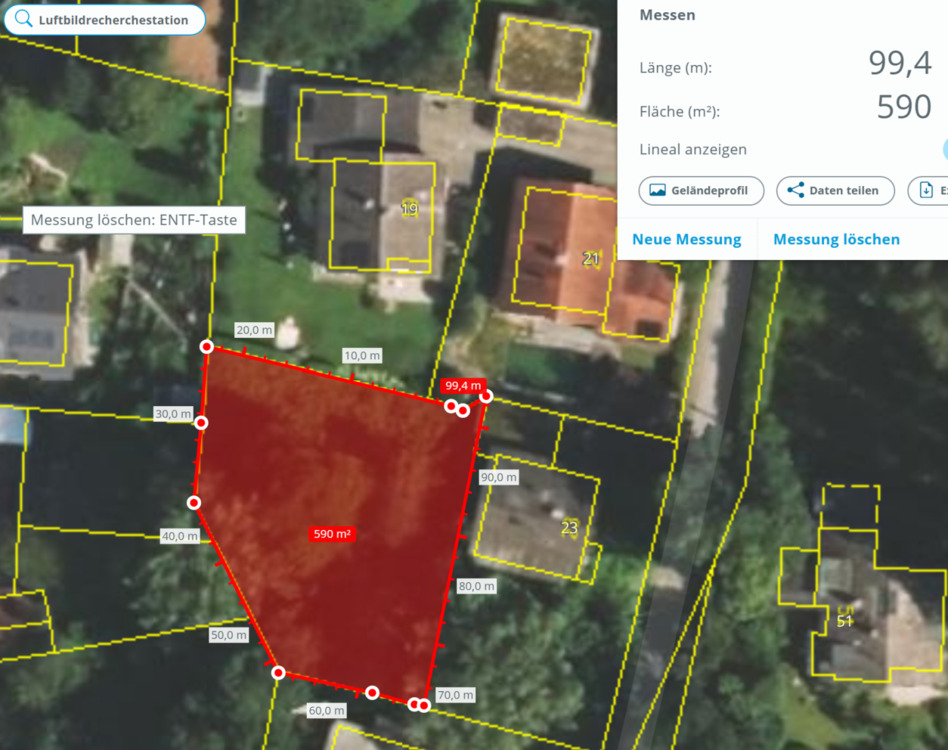The image size is (948, 750).
Task: Click the red 99,4 m total length label
Action: 463,385
